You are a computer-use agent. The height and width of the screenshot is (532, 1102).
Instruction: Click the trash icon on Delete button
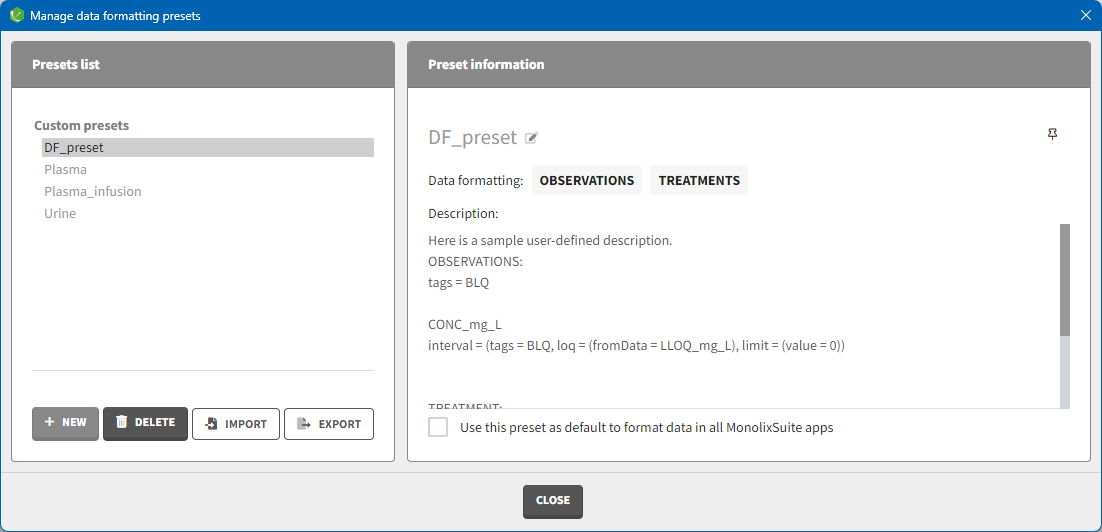(x=121, y=423)
